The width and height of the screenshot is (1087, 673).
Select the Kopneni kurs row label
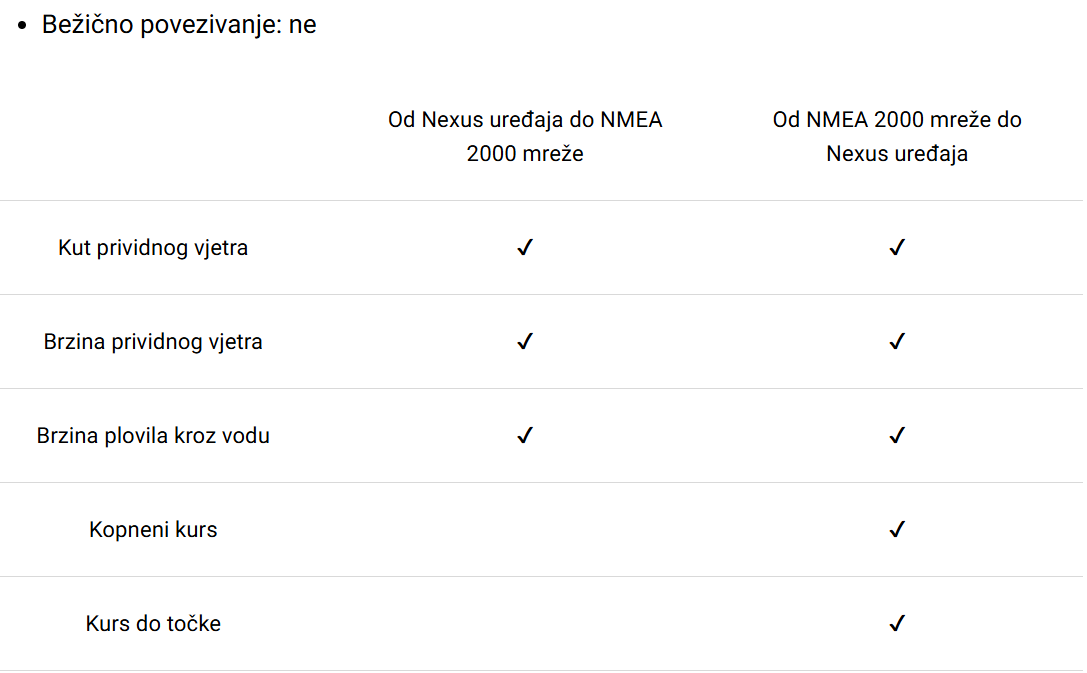[x=153, y=530]
